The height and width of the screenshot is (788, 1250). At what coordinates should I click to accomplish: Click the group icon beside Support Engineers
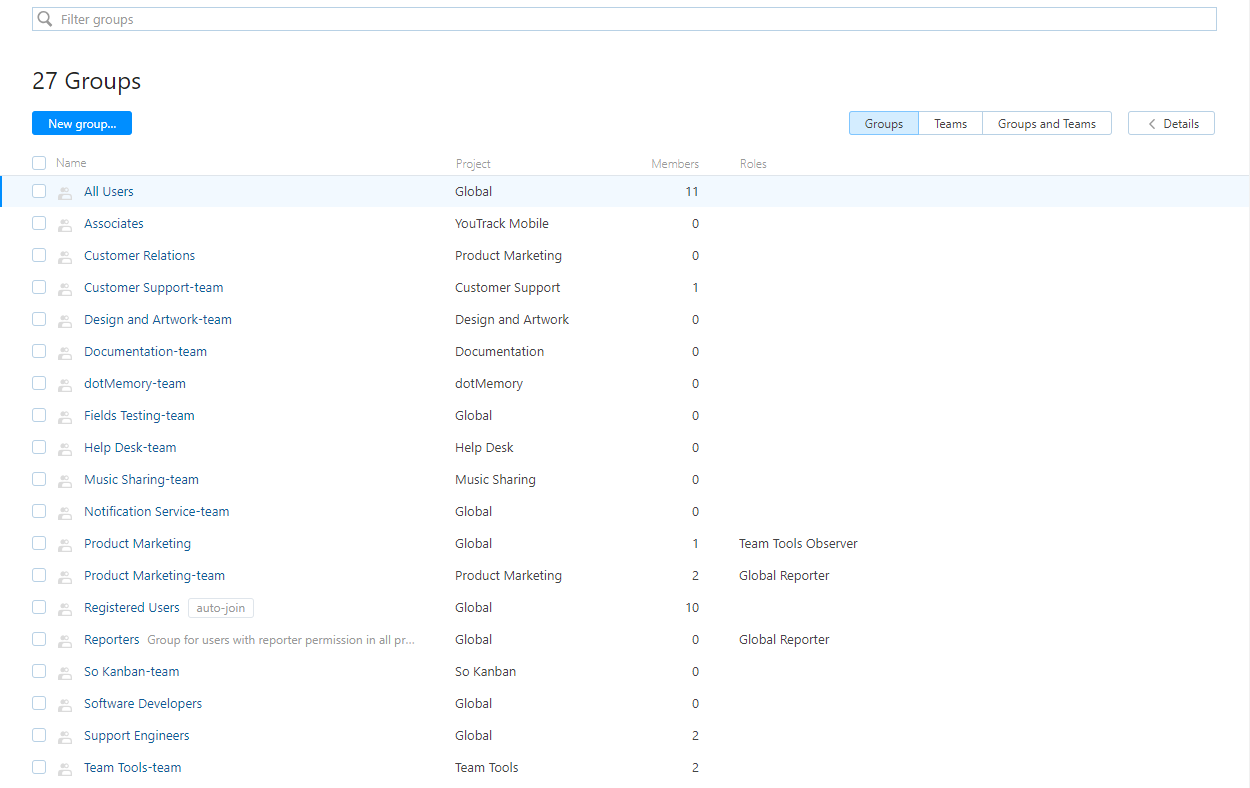point(65,737)
